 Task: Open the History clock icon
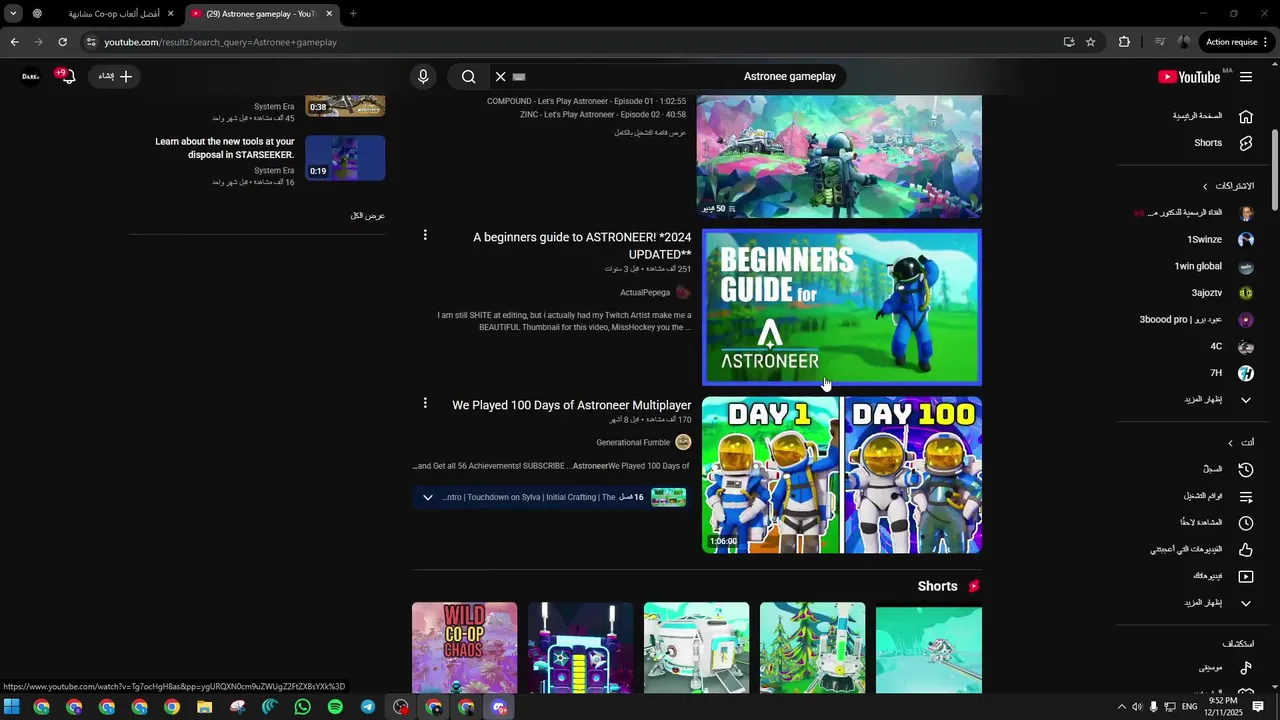[1246, 469]
